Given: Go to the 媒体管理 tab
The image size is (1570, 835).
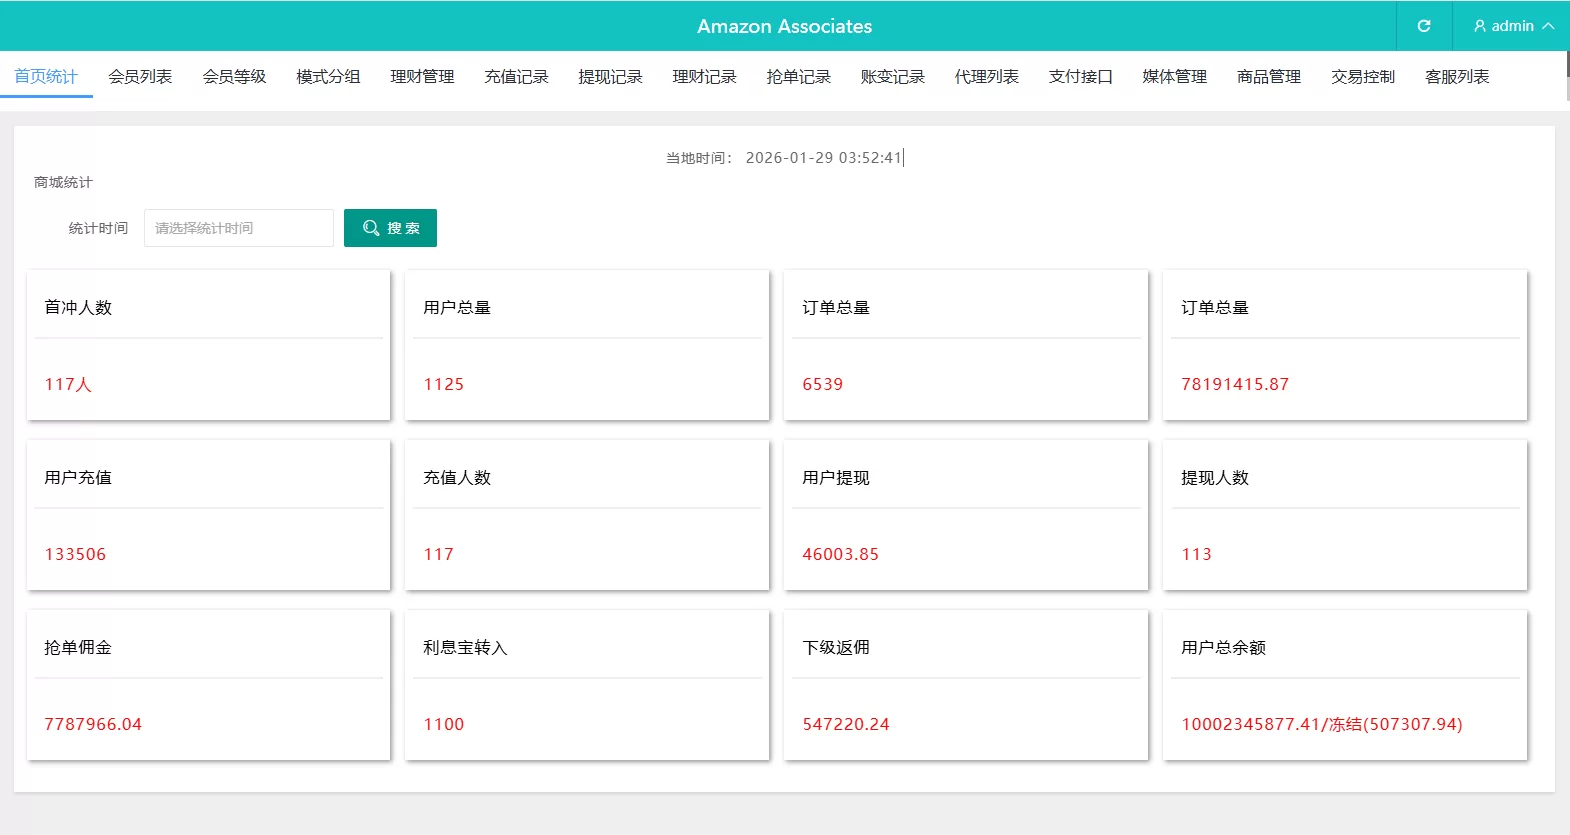Looking at the screenshot, I should point(1174,77).
